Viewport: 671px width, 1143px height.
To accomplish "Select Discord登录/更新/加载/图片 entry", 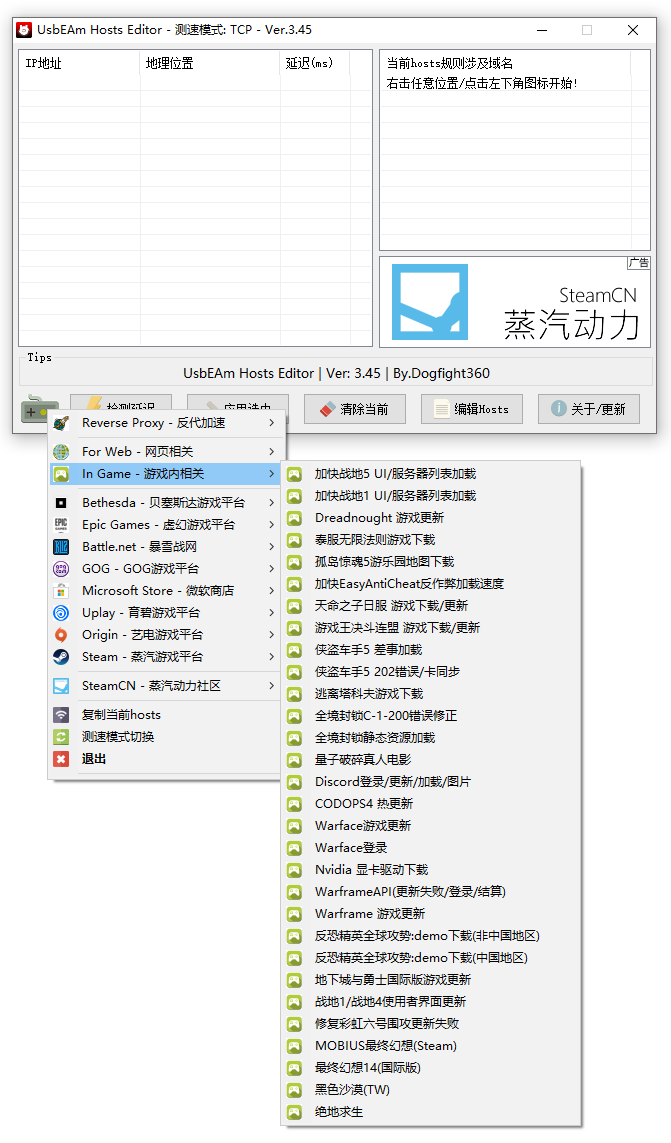I will pos(392,782).
